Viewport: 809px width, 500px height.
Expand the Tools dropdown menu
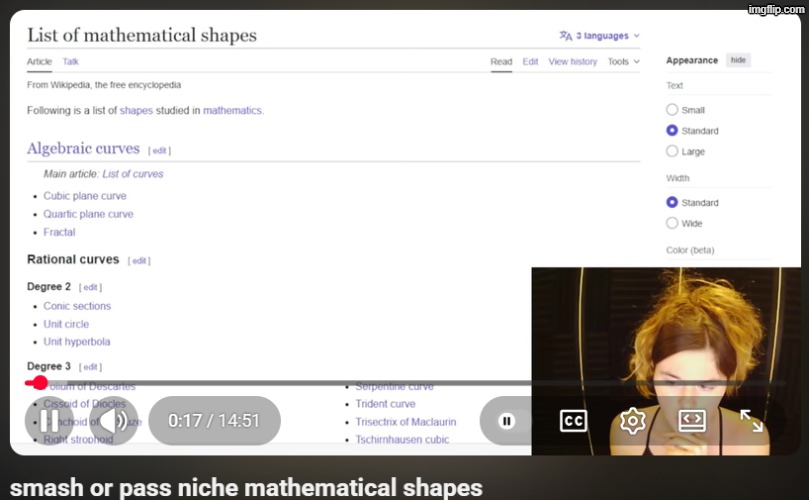623,62
